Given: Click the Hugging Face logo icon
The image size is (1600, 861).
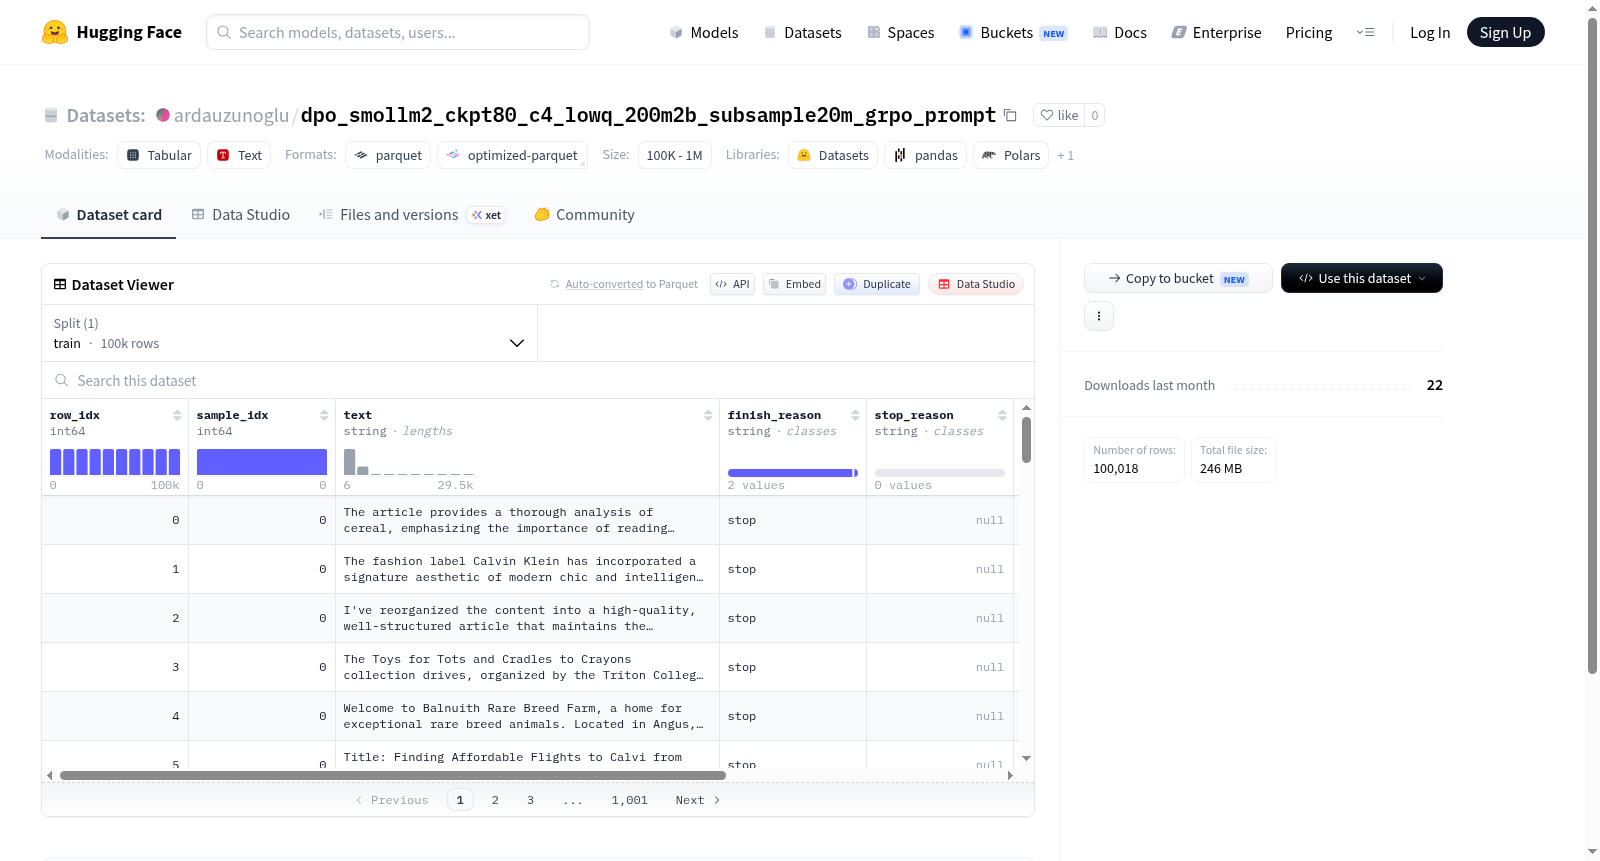Looking at the screenshot, I should click(x=55, y=32).
